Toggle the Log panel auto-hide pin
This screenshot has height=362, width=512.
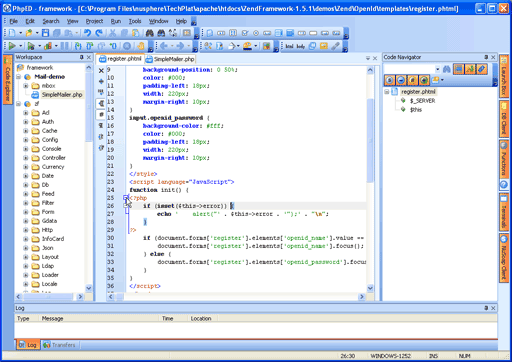[x=486, y=308]
